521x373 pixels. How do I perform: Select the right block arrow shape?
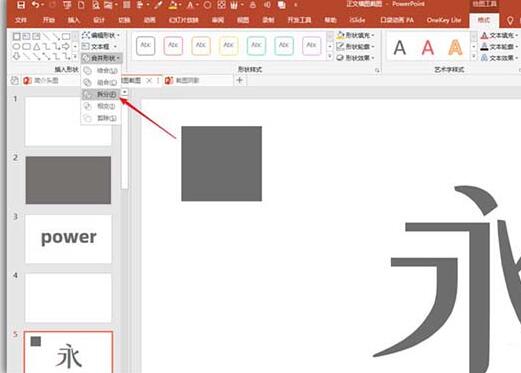(x=66, y=46)
